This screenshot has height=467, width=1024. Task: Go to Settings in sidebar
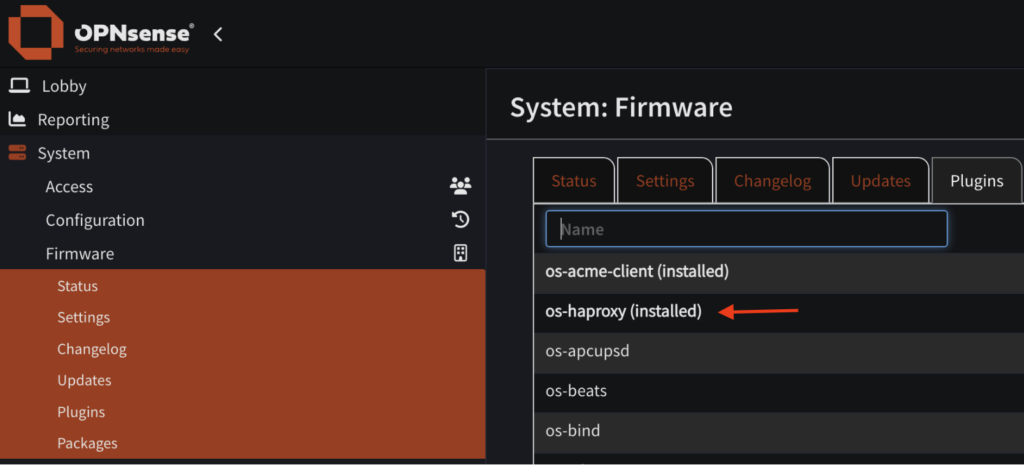click(84, 317)
